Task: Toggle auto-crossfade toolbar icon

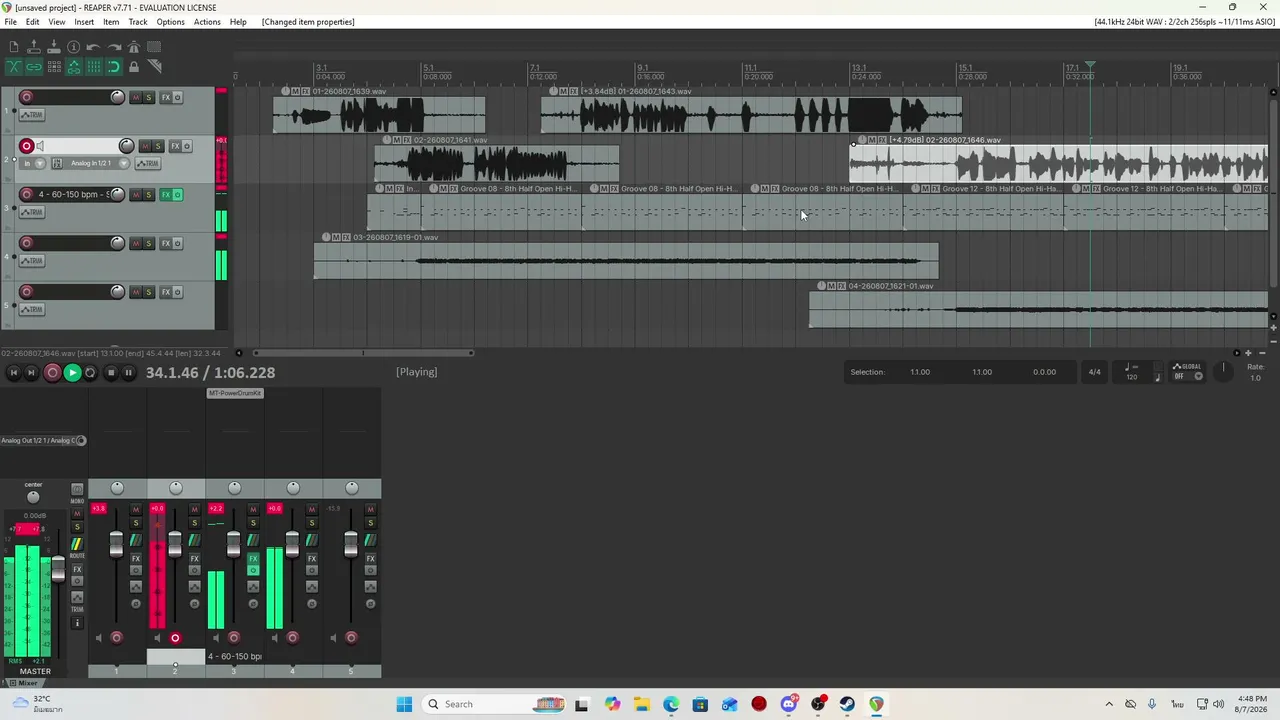Action: coord(13,67)
